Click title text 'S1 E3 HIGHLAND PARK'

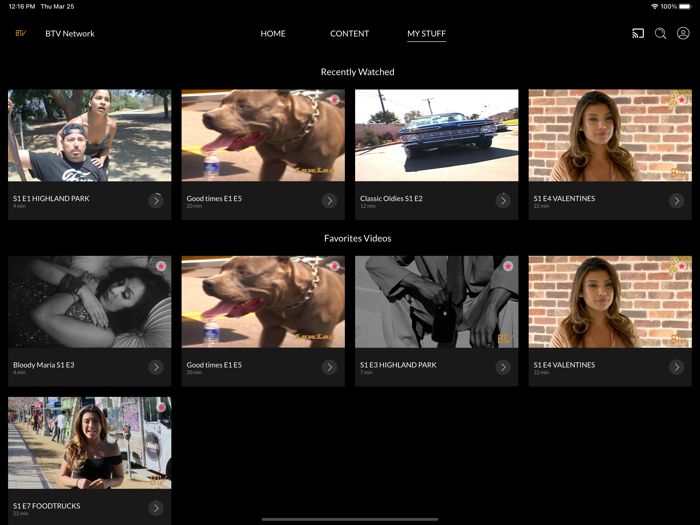tap(398, 365)
